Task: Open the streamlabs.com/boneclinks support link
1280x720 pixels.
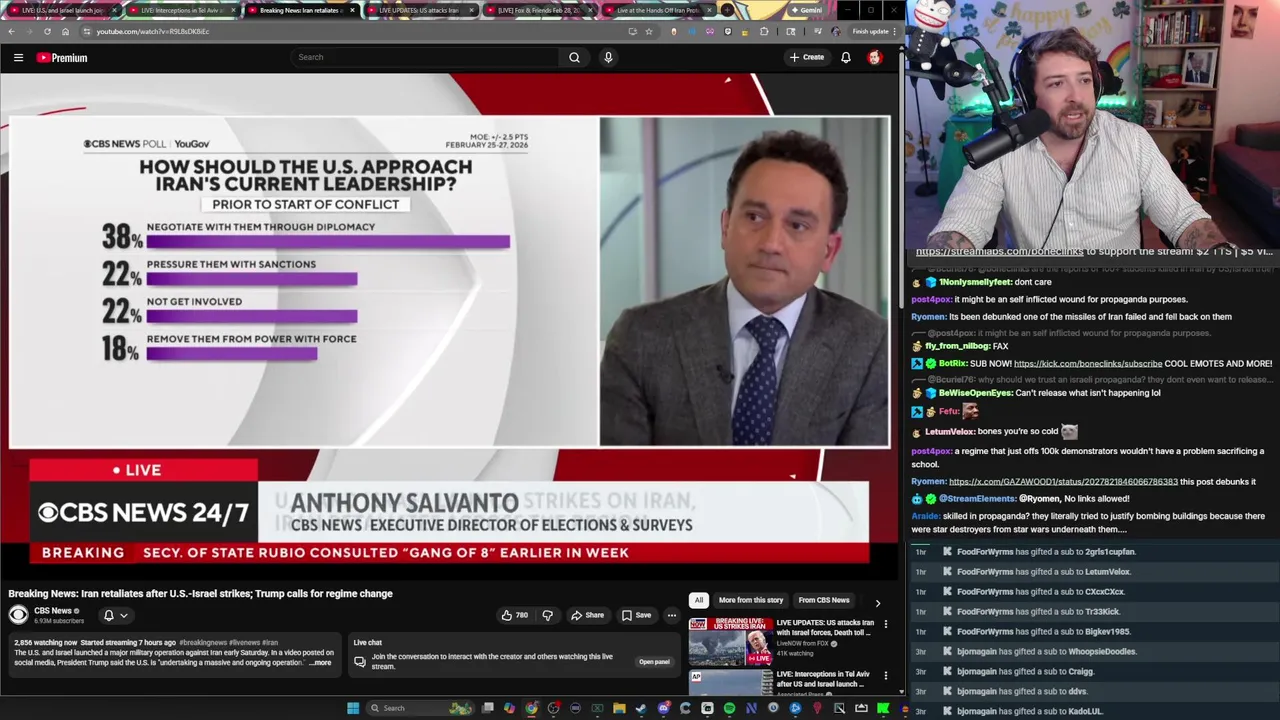Action: click(999, 252)
